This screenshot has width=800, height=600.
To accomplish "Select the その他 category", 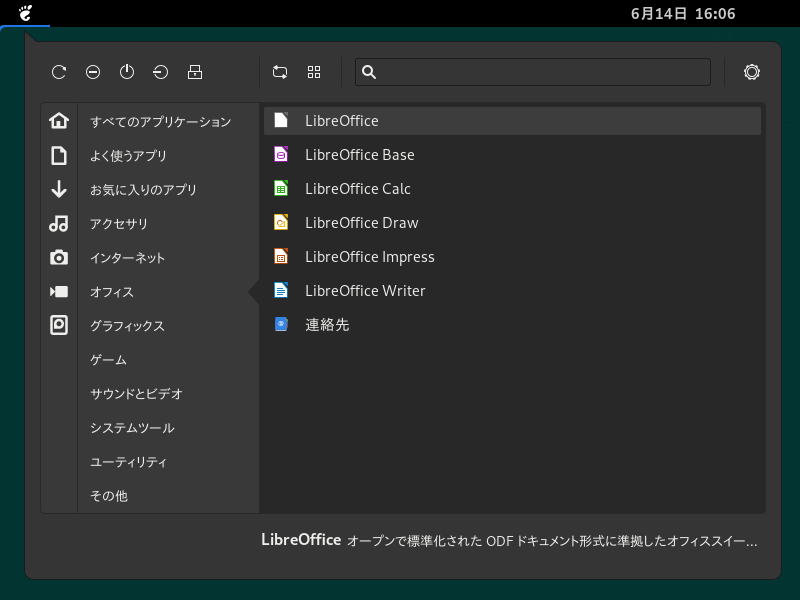I will pos(109,496).
